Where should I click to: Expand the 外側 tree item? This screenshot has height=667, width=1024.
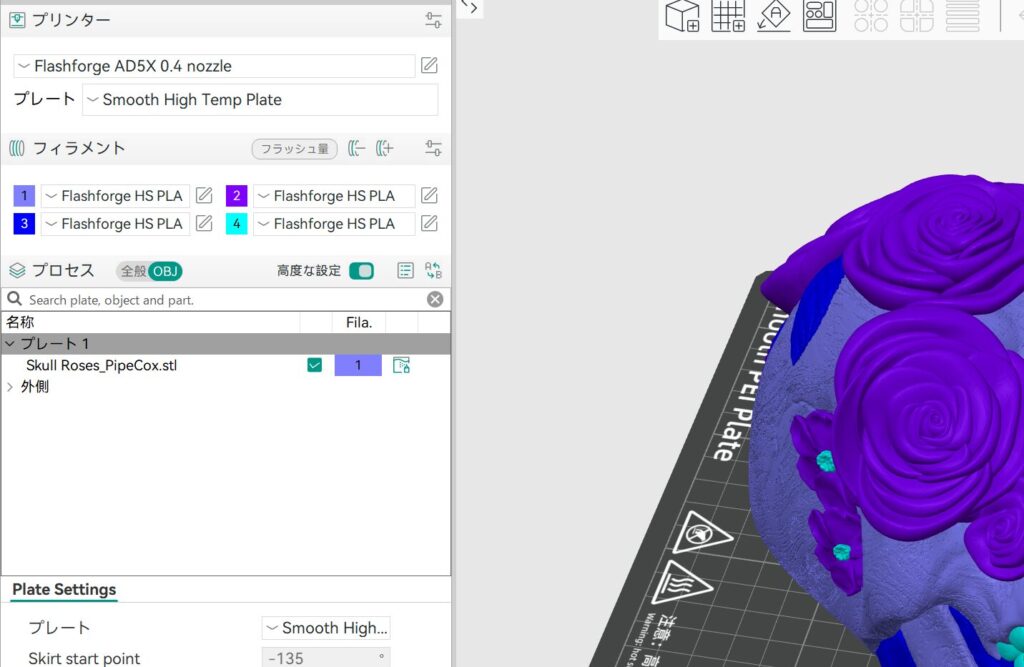point(10,387)
